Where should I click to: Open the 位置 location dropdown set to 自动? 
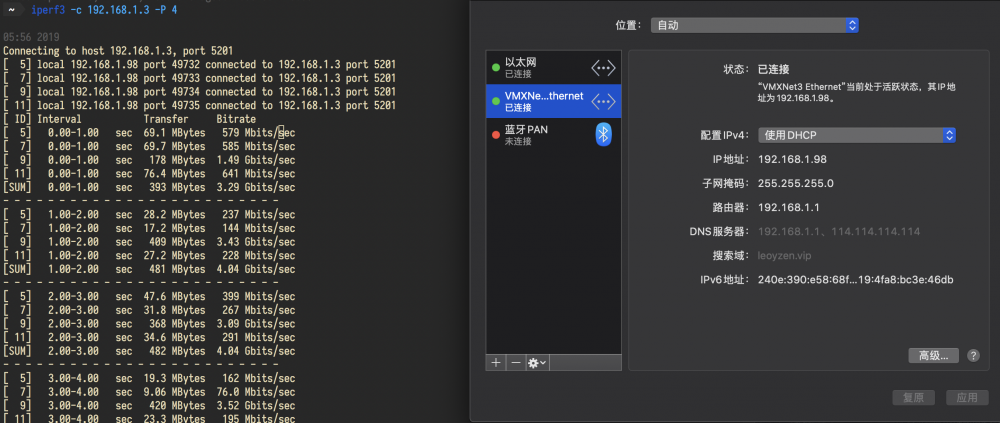tap(754, 26)
